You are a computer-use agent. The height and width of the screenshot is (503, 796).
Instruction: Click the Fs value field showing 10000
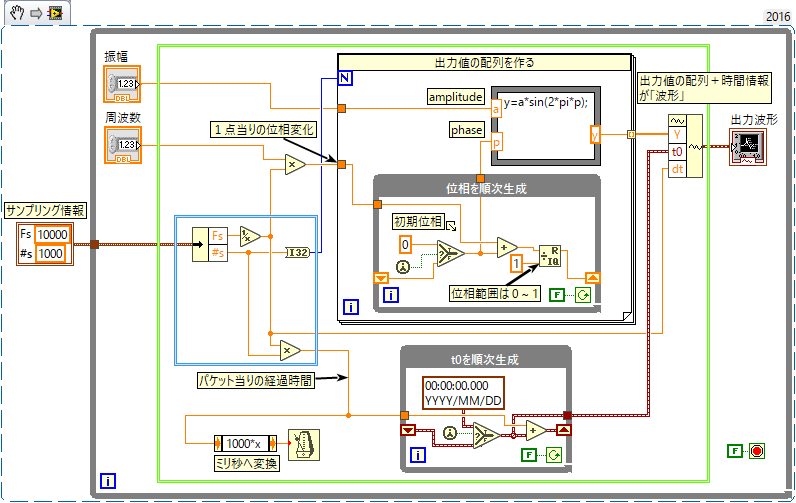click(x=53, y=234)
